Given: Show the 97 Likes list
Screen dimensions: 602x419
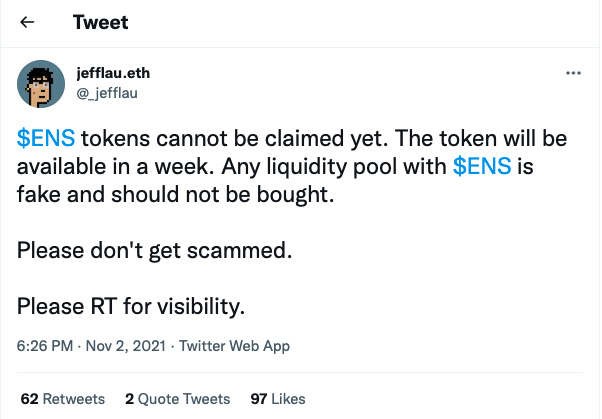Looking at the screenshot, I should (x=278, y=398).
